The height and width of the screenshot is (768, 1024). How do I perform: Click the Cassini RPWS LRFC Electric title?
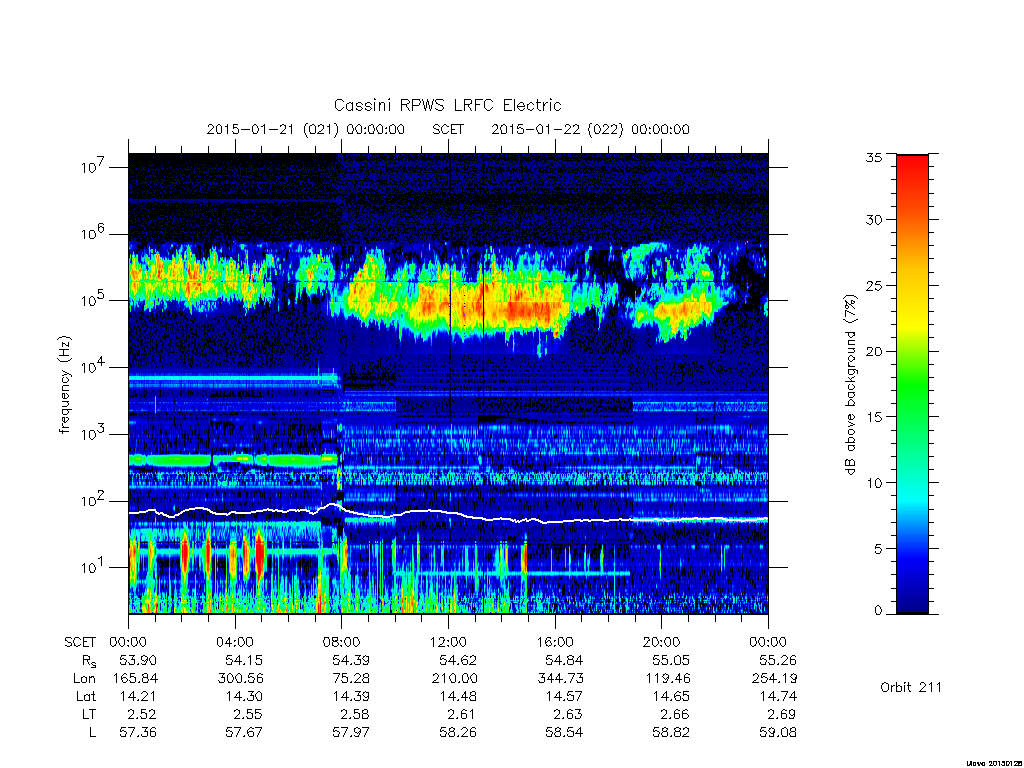point(447,105)
